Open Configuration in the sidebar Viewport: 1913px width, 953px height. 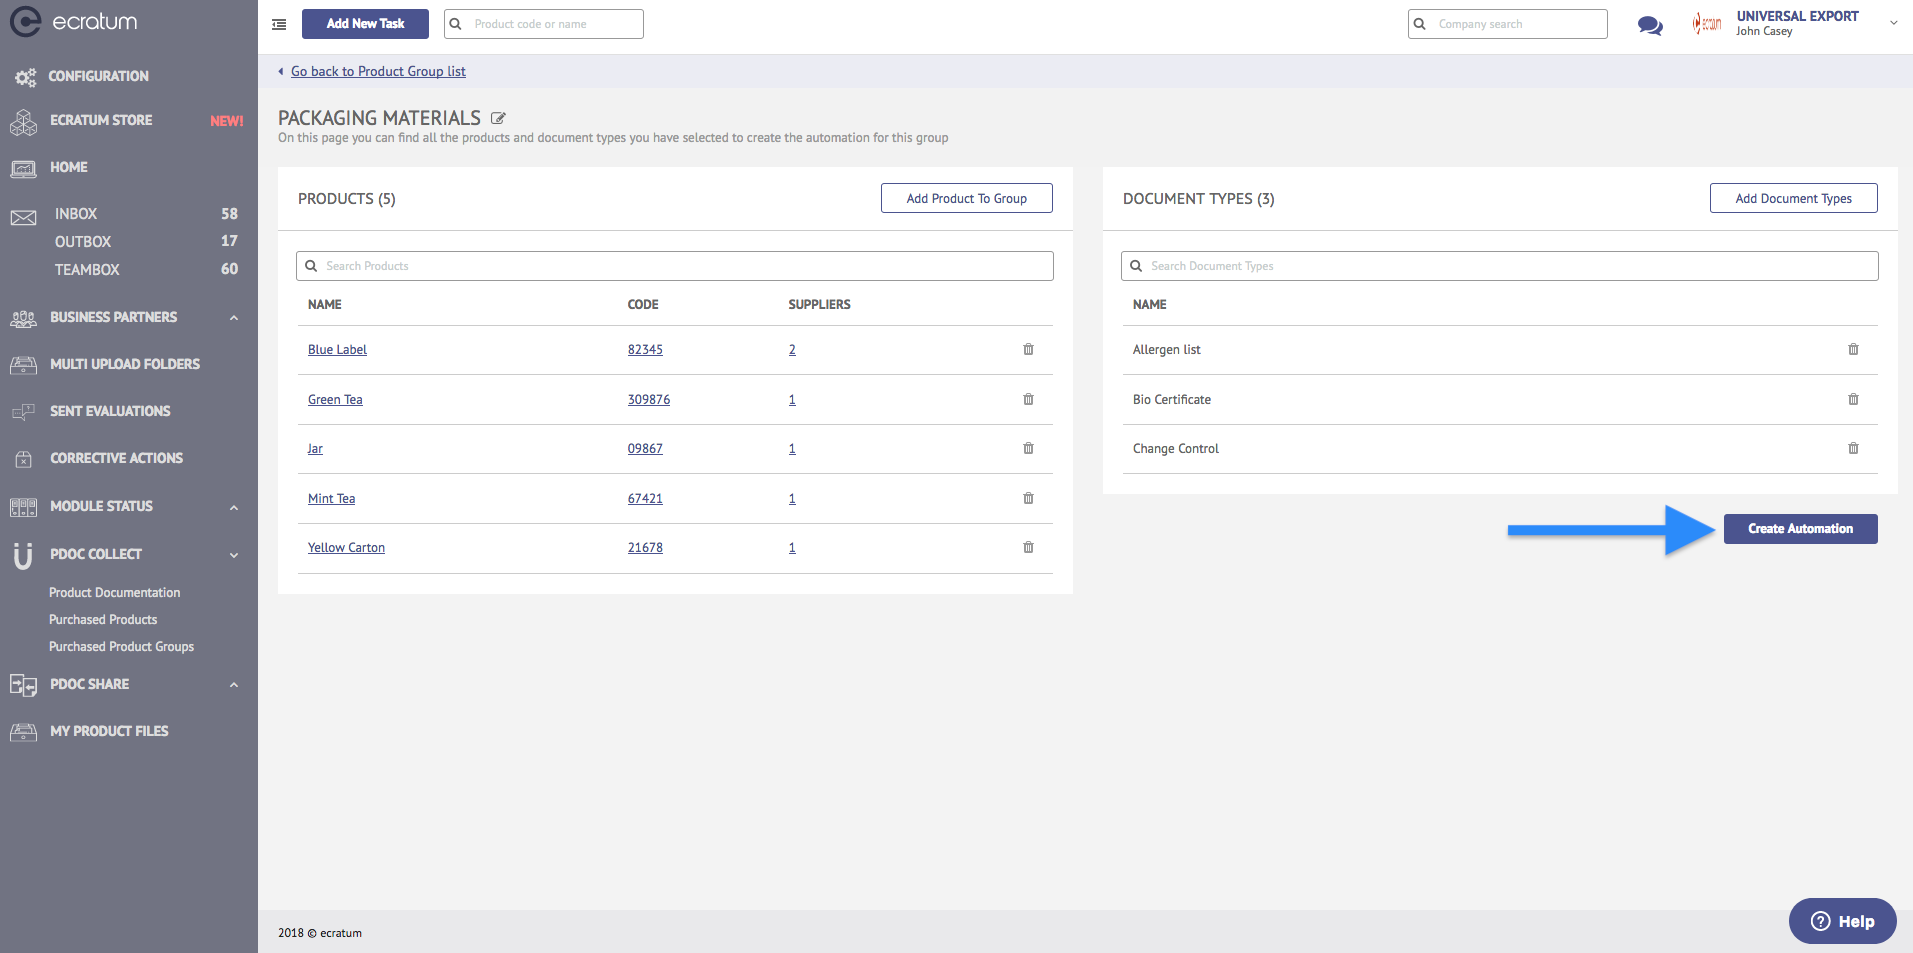coord(99,76)
